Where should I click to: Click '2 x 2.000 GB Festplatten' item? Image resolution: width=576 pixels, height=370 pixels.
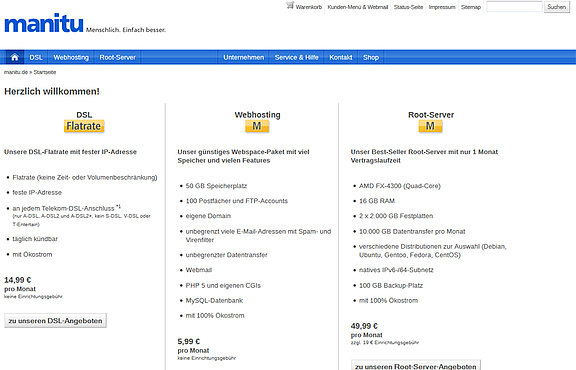[396, 216]
